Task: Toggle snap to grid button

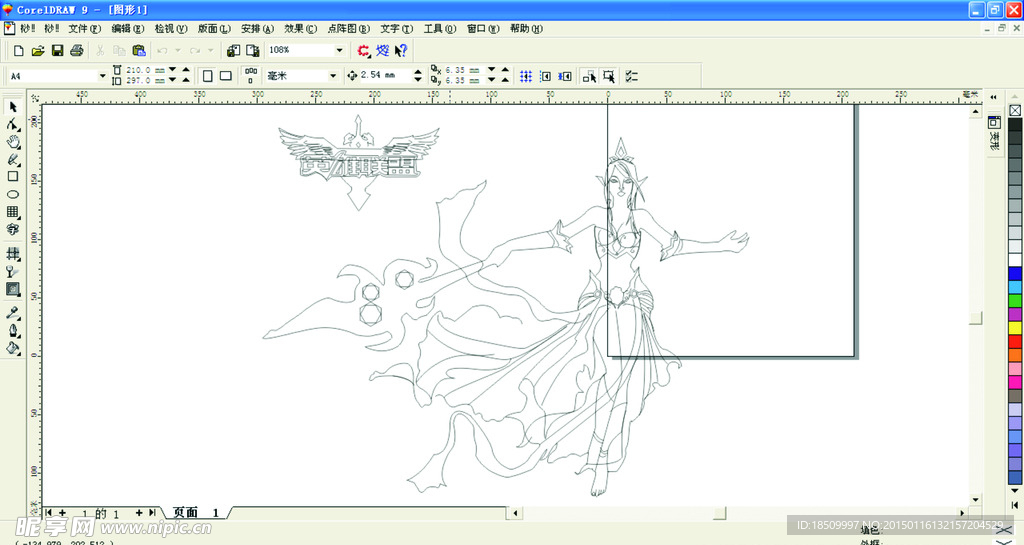Action: [525, 76]
